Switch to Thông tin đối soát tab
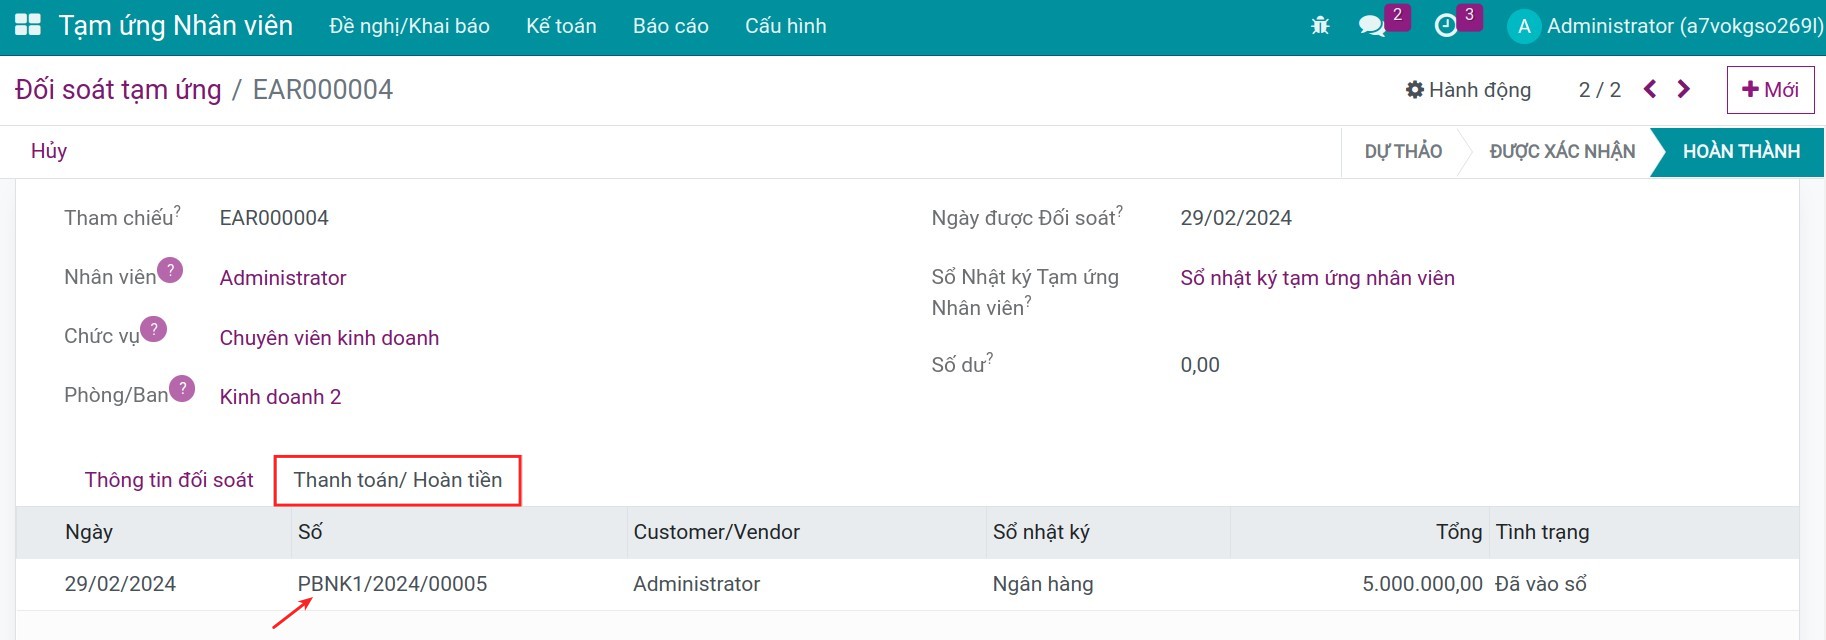This screenshot has width=1826, height=640. pos(169,480)
